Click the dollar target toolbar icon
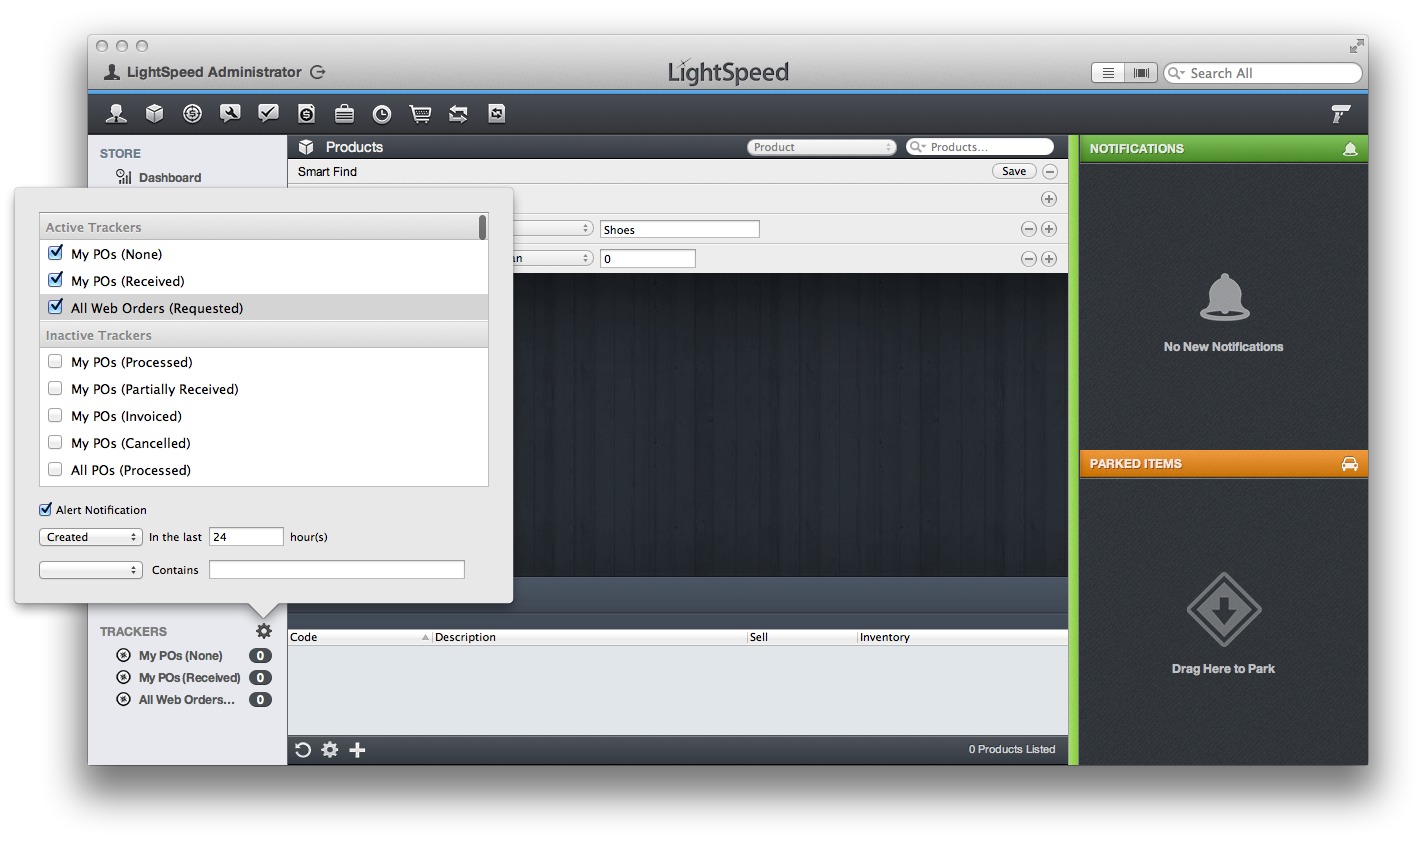Image resolution: width=1425 pixels, height=844 pixels. click(x=193, y=114)
